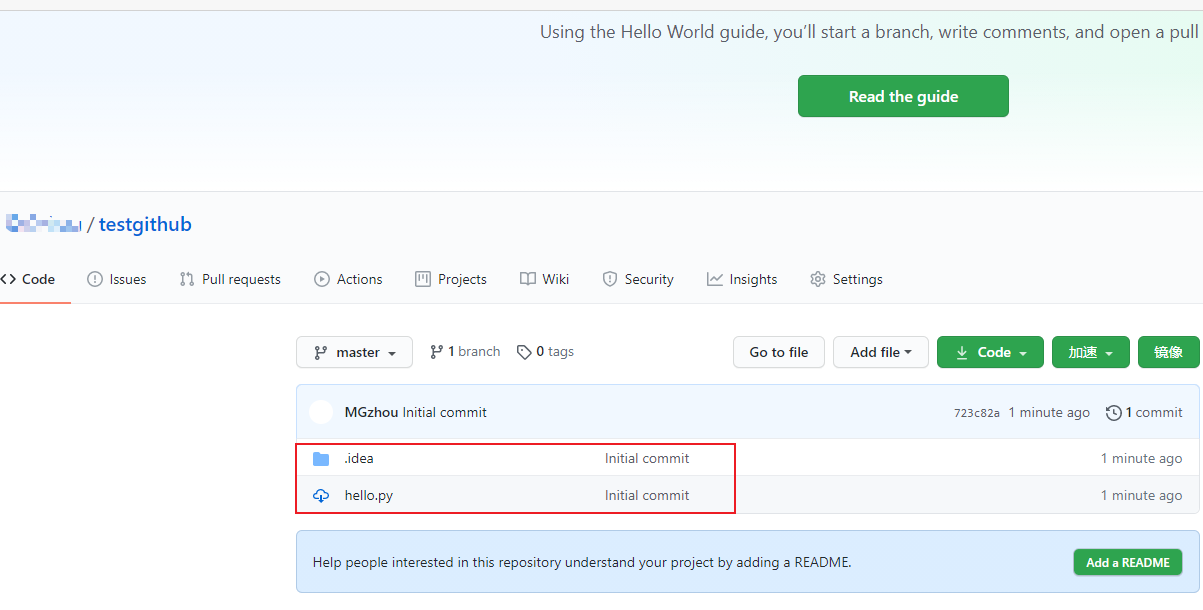Click the Code angle-brackets icon
The height and width of the screenshot is (610, 1203).
(x=9, y=279)
